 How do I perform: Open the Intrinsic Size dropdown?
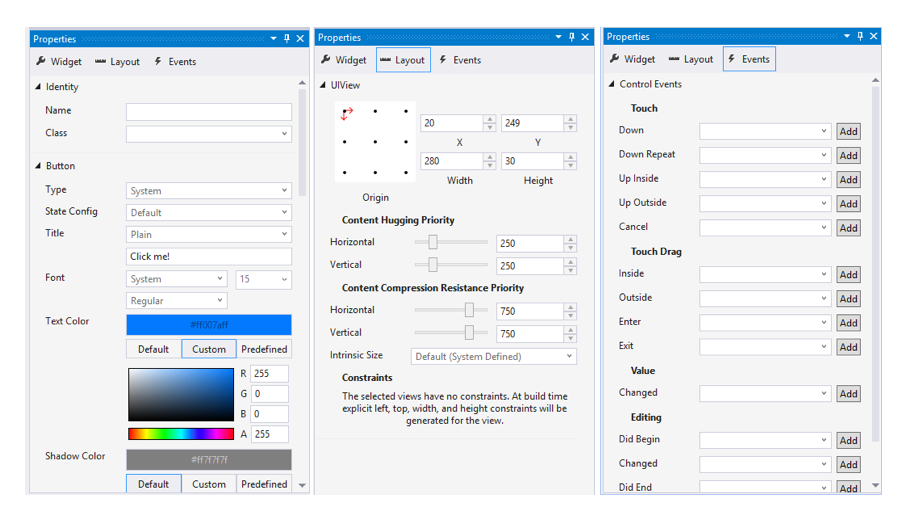tap(494, 356)
